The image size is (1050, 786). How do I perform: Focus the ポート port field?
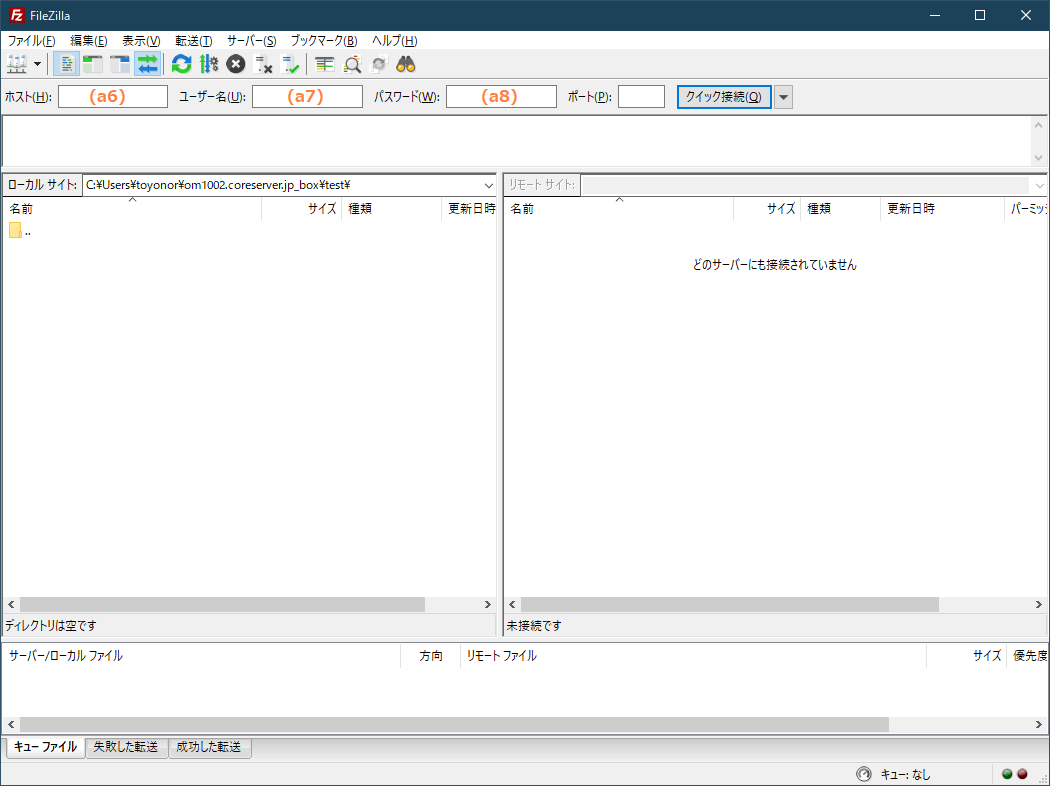(642, 96)
